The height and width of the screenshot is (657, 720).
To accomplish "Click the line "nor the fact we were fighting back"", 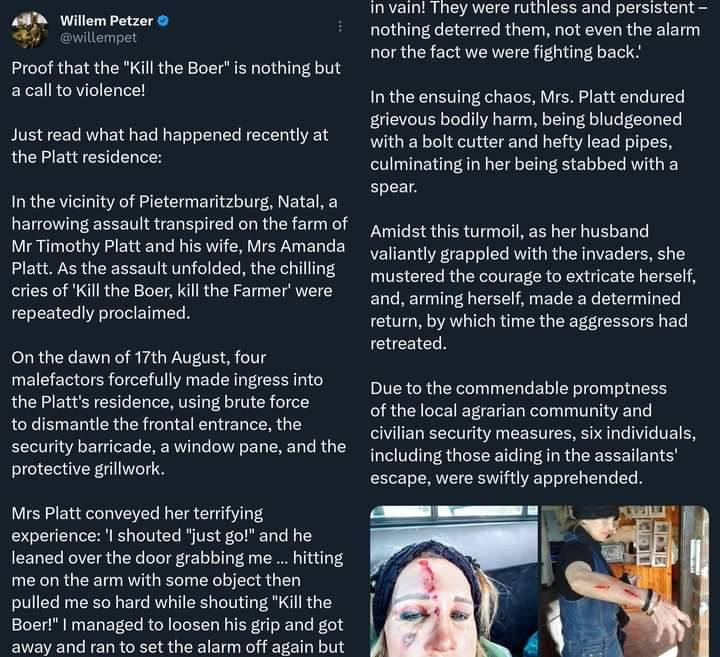I will (505, 52).
